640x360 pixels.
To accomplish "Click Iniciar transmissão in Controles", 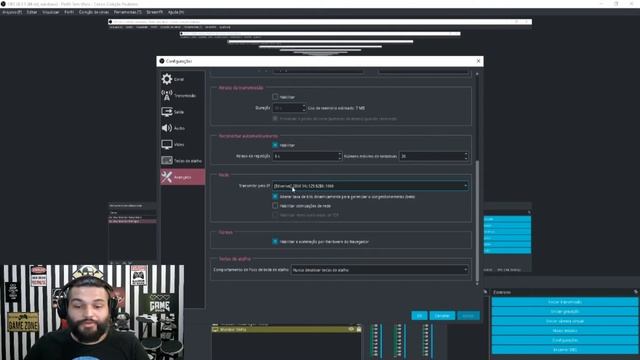I will pyautogui.click(x=564, y=302).
